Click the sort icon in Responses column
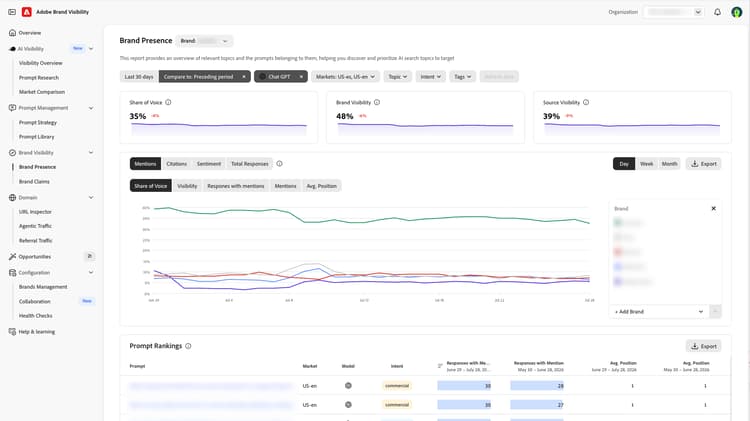Screen dimensions: 750x421 pyautogui.click(x=440, y=366)
